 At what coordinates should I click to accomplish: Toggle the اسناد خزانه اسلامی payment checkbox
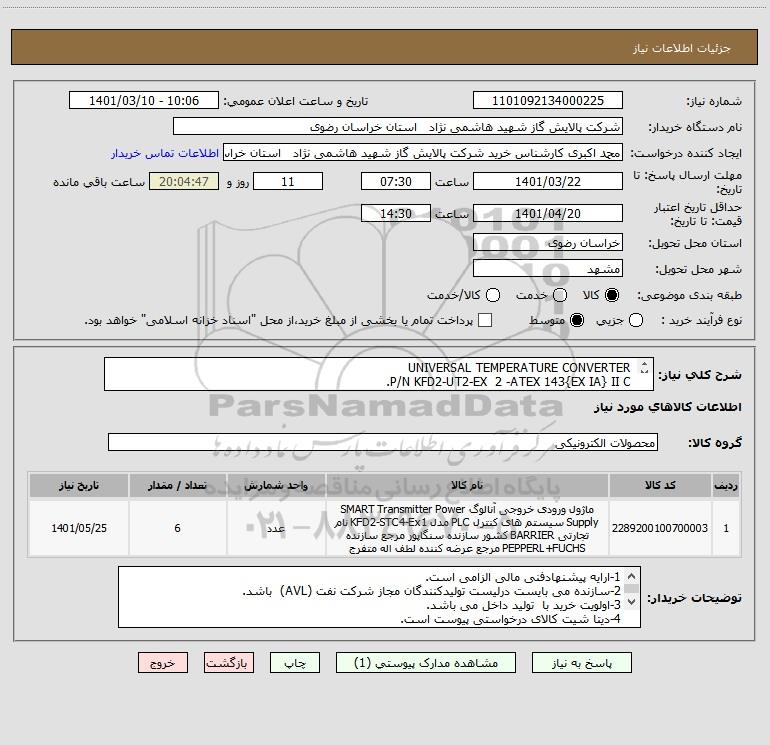[x=485, y=320]
